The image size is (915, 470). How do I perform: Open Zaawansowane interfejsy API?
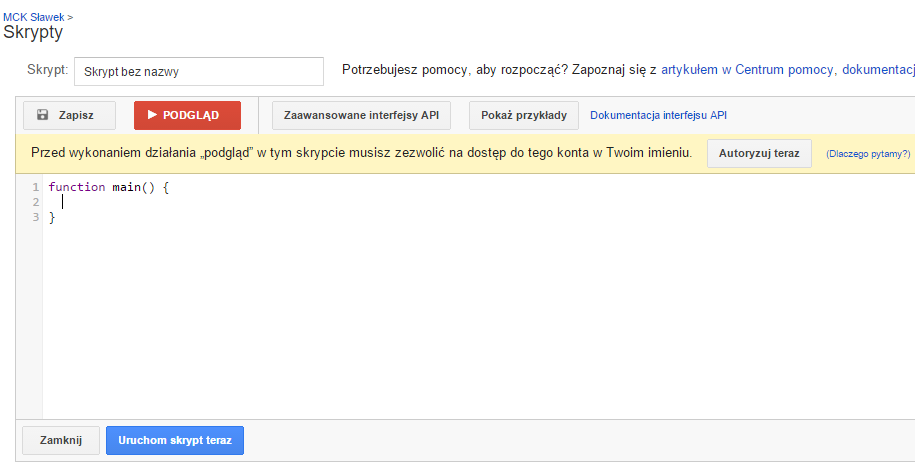[361, 115]
